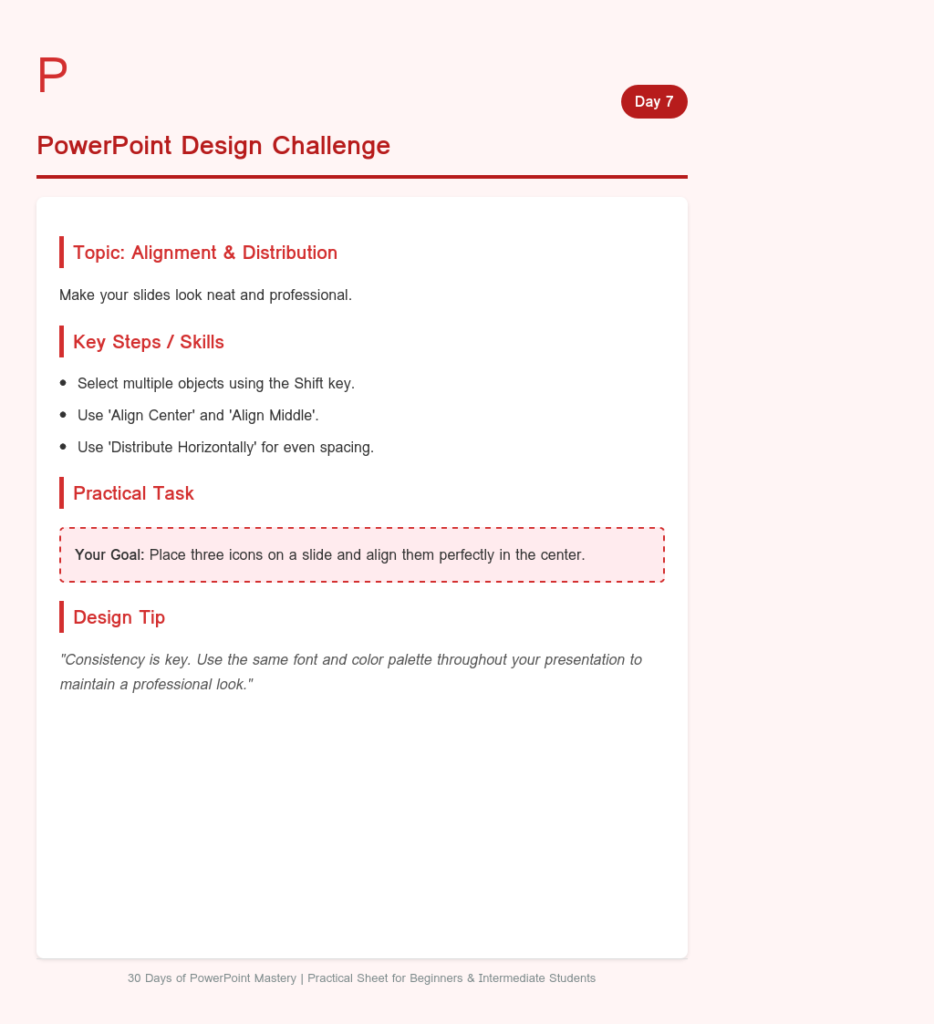The height and width of the screenshot is (1024, 934).
Task: Click the dashed pink goal box
Action: (x=362, y=554)
